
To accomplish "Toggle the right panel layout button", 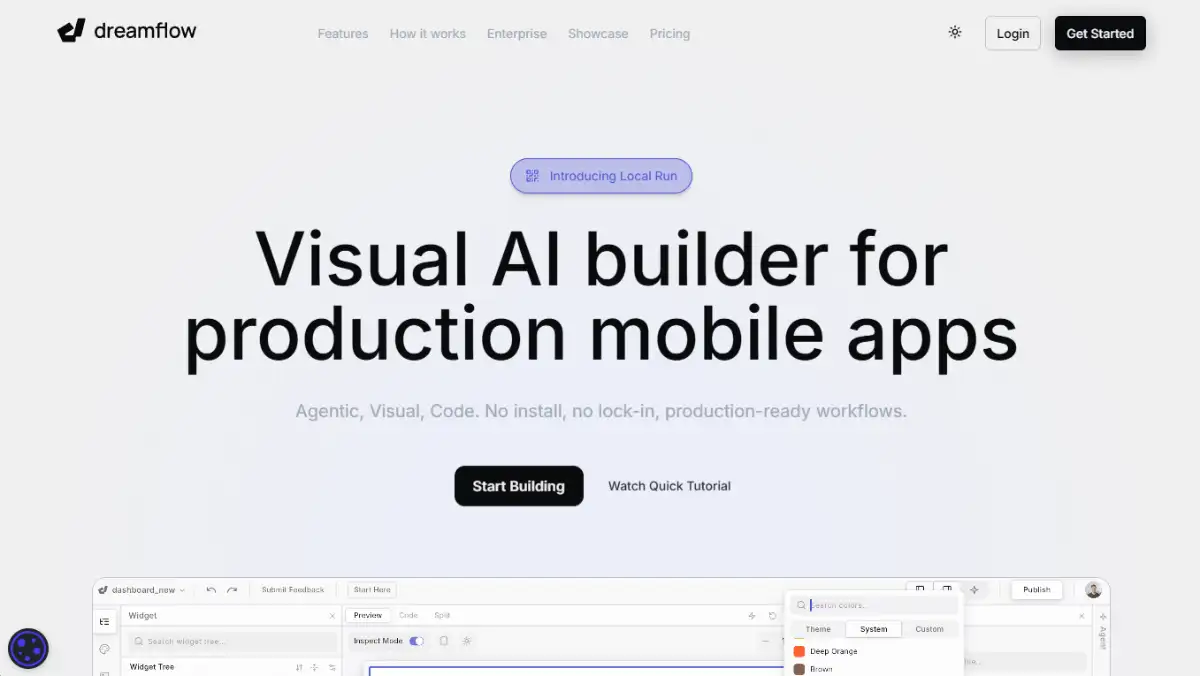I will tap(946, 589).
